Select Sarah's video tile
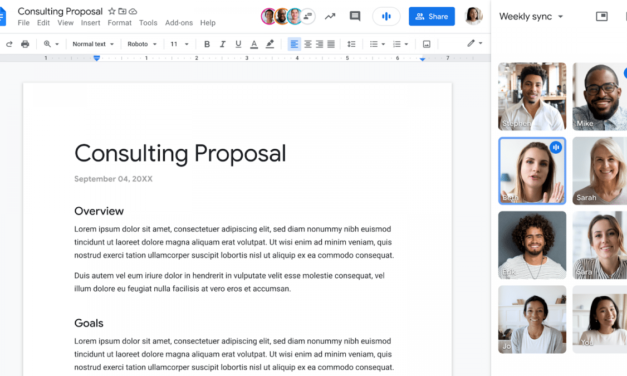Viewport: 627px width, 376px height. coord(599,171)
